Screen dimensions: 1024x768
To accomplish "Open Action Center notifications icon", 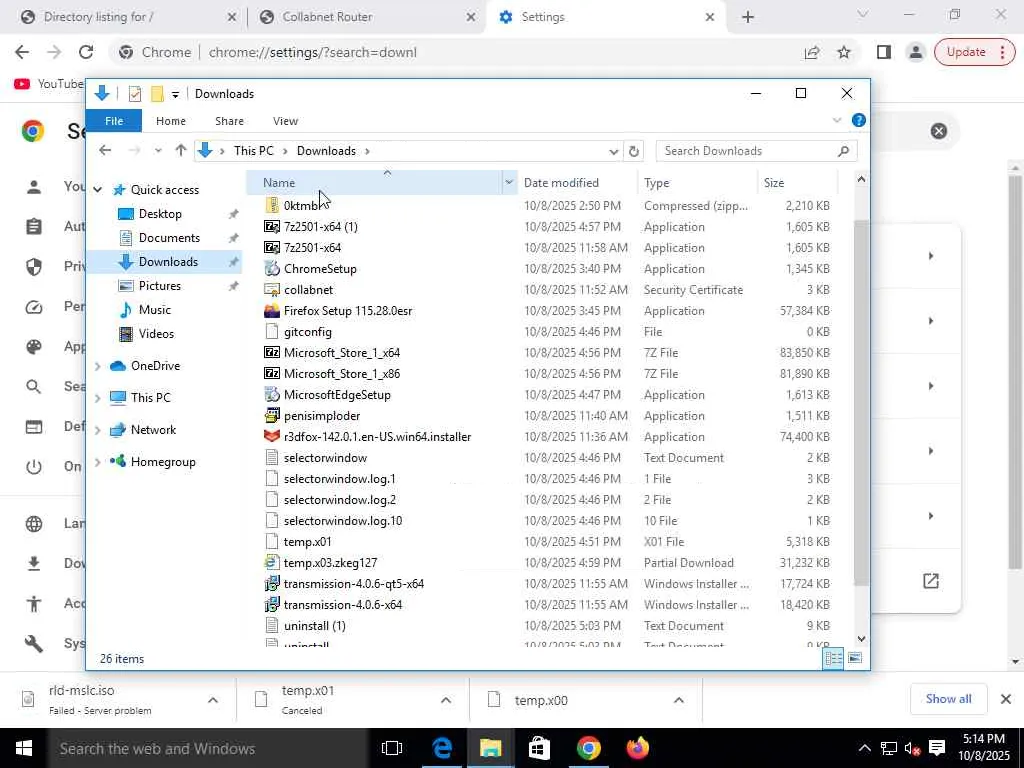I will click(937, 748).
